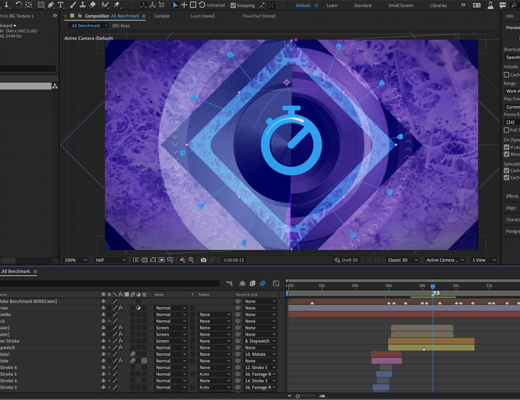Screen dimensions: 520x400
Task: Open workspace overflow chevrons after Libraries
Action: click(463, 5)
